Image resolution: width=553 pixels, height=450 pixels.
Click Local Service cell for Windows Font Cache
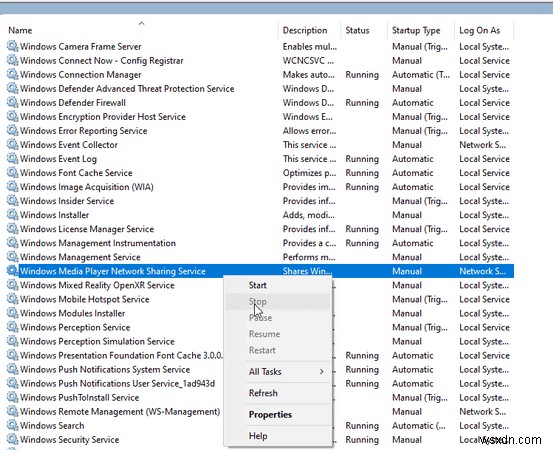pyautogui.click(x=484, y=173)
